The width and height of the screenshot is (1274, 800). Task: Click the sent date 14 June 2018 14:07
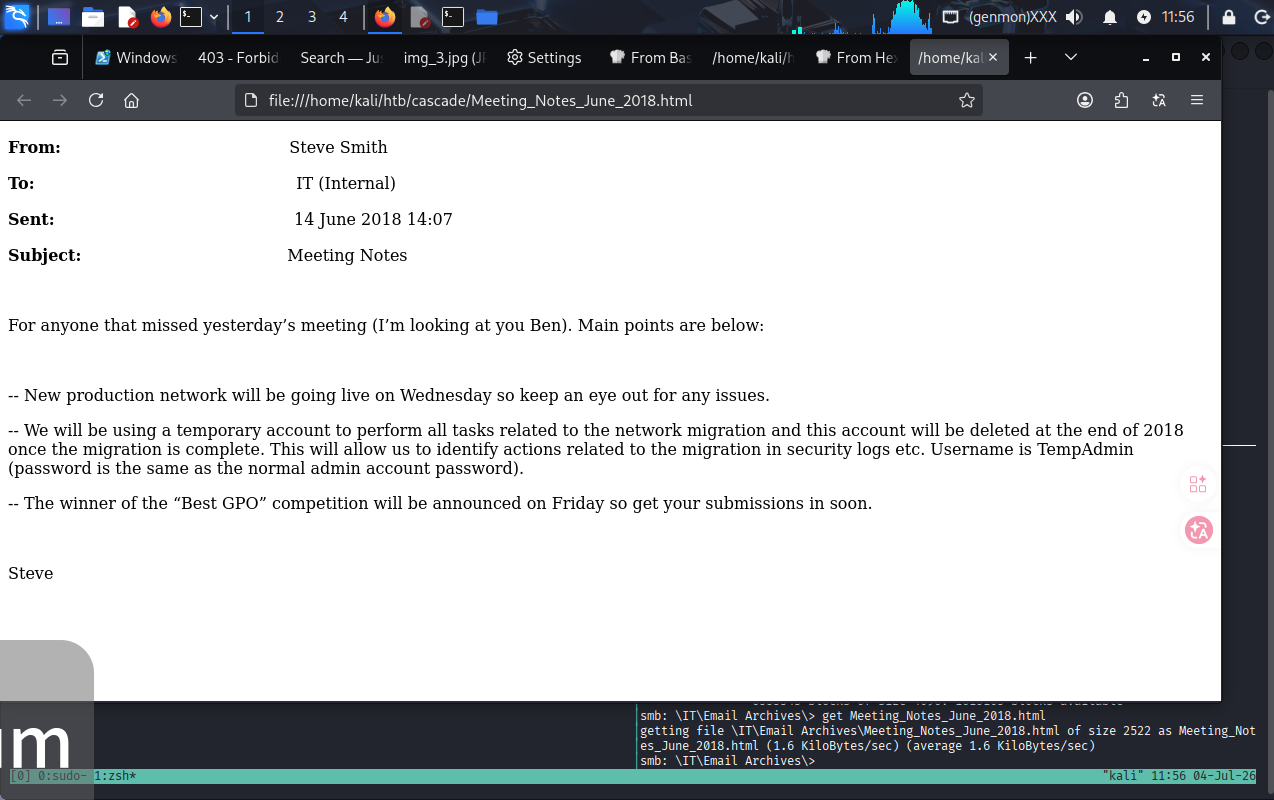[x=373, y=219]
